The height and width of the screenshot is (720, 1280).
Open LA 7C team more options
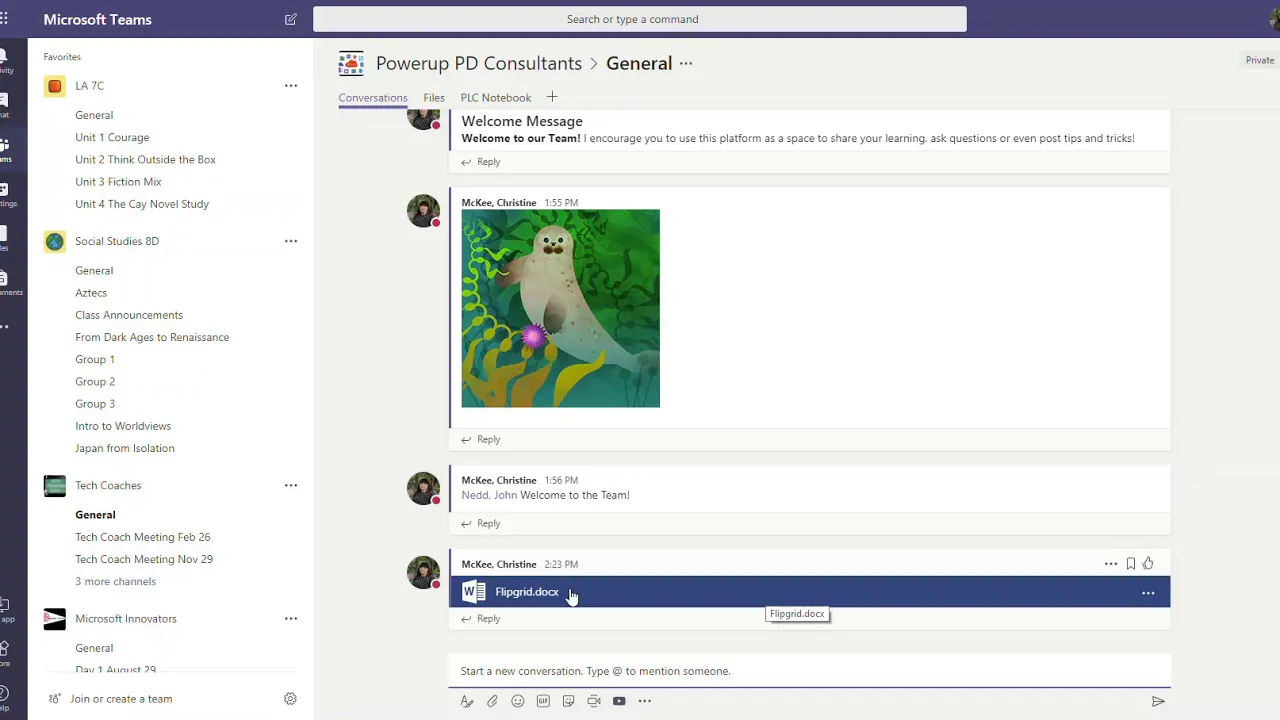291,86
